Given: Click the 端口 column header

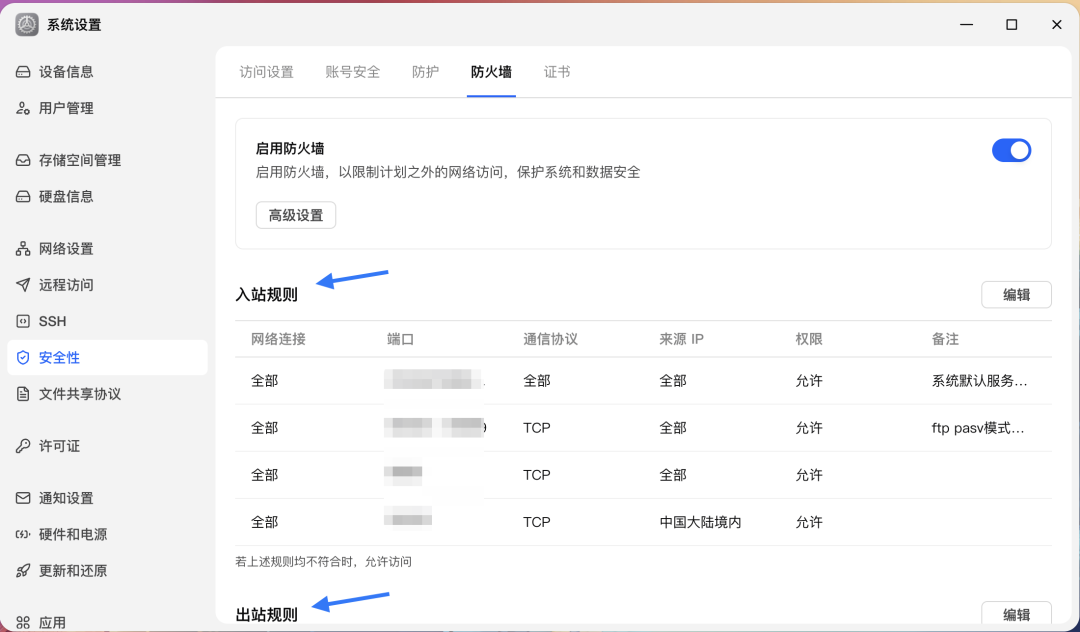Looking at the screenshot, I should click(x=400, y=339).
